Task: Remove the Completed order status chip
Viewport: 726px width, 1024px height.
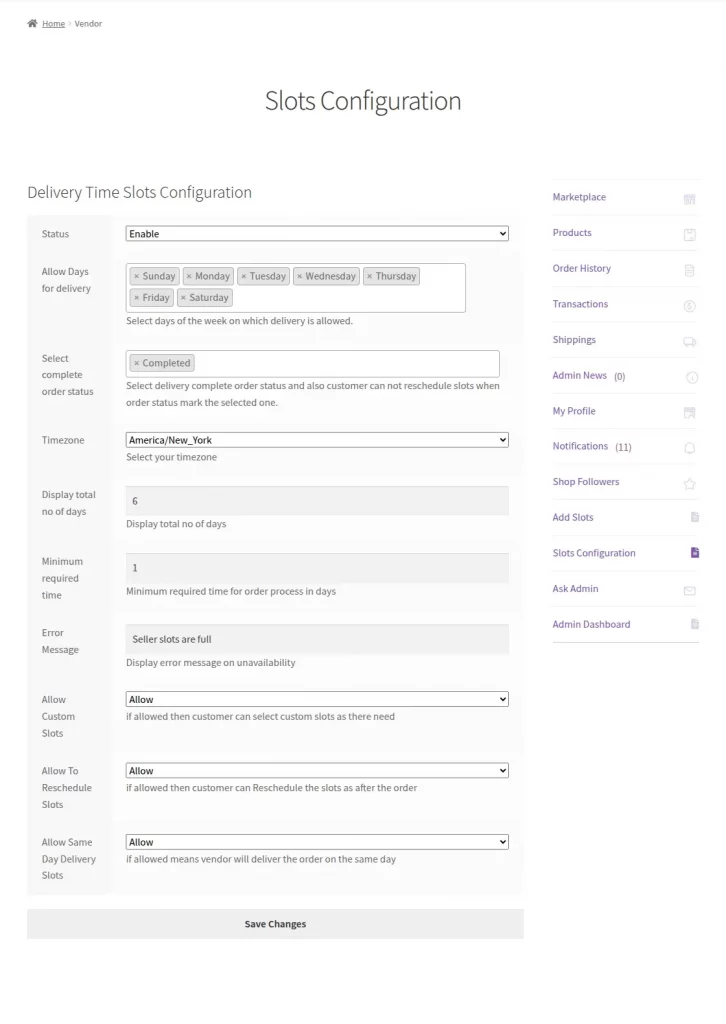Action: [x=137, y=362]
